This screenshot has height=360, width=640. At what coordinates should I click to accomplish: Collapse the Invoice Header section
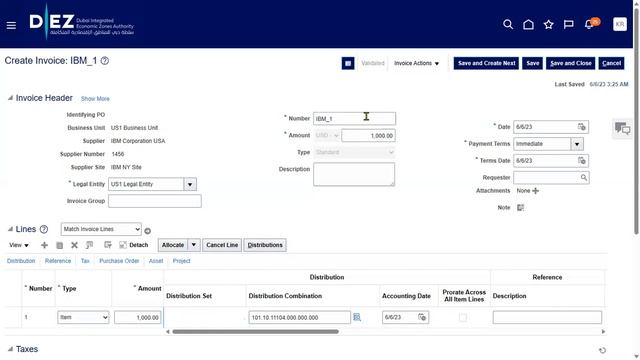(11, 98)
